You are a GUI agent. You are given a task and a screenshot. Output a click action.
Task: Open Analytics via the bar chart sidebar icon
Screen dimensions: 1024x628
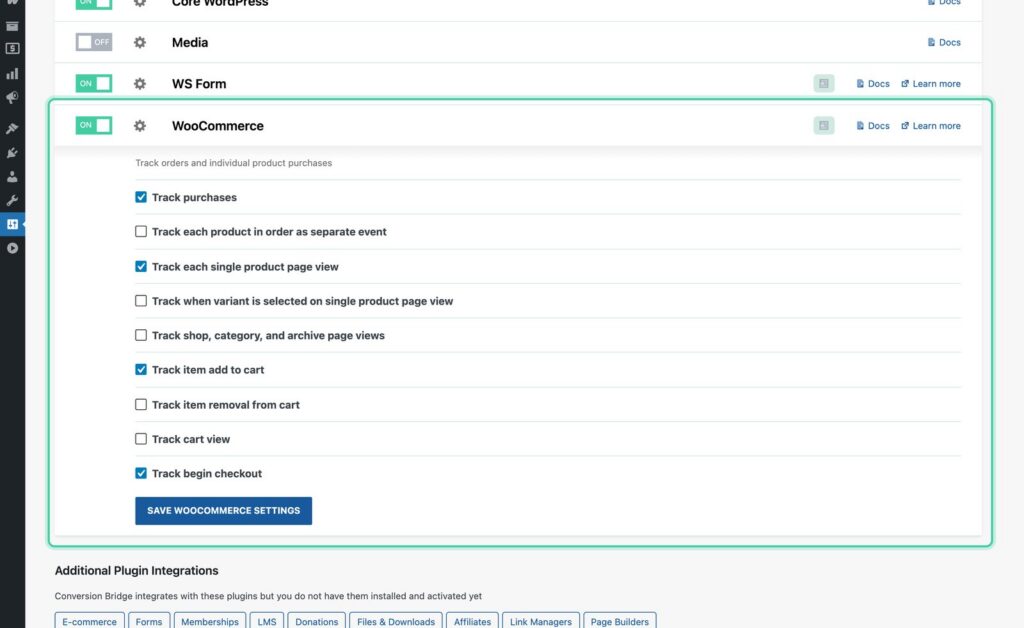click(12, 73)
